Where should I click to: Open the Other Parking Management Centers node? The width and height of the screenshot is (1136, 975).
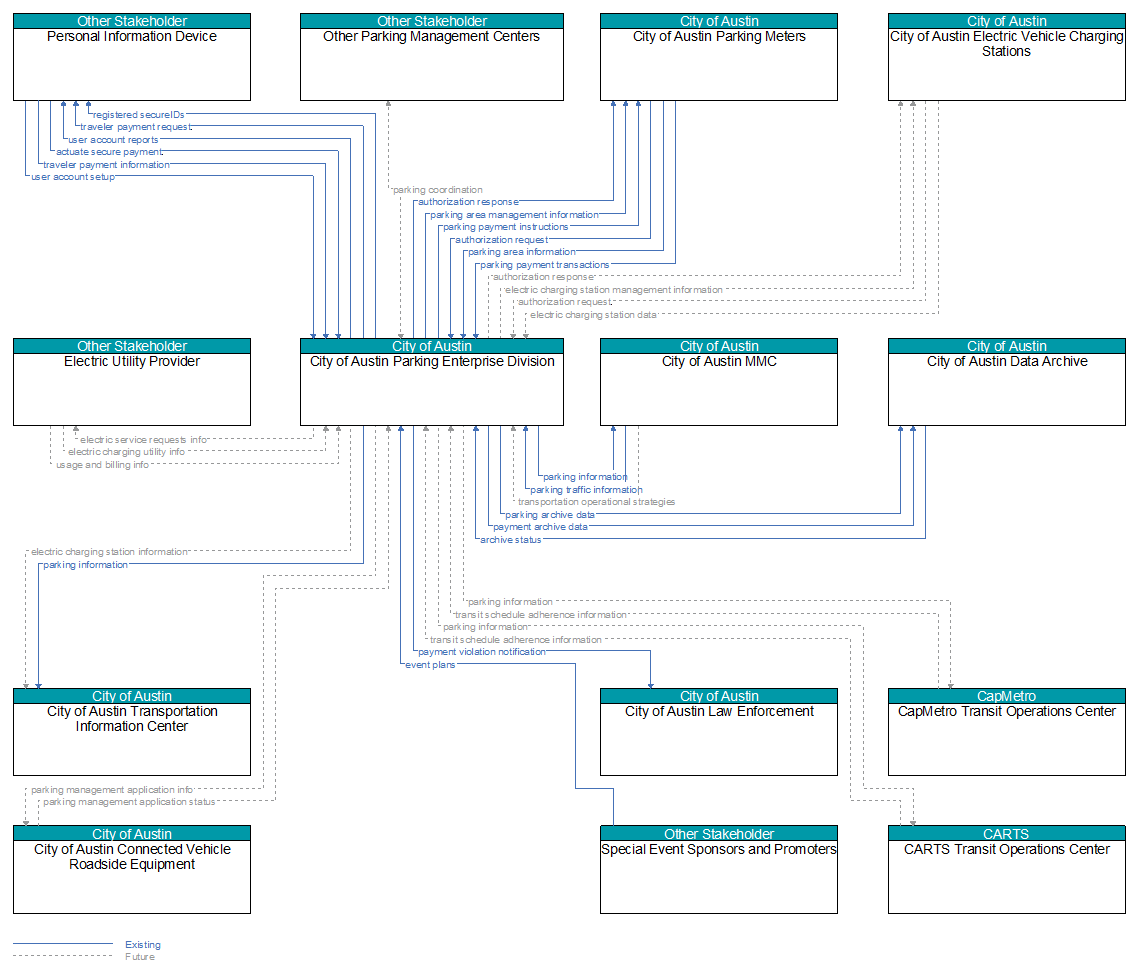pyautogui.click(x=432, y=57)
